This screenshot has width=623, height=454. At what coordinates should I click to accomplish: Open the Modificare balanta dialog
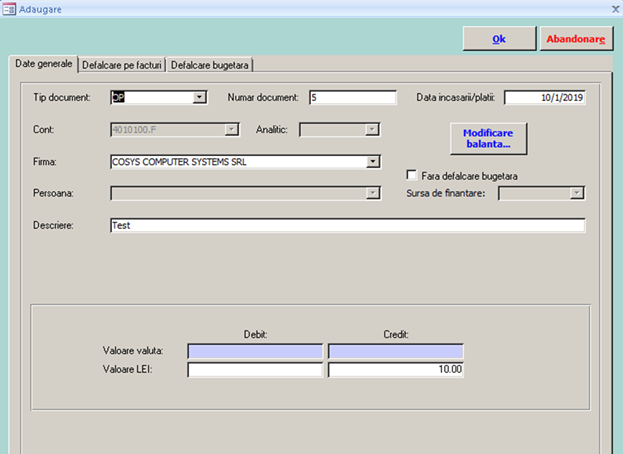pos(487,139)
